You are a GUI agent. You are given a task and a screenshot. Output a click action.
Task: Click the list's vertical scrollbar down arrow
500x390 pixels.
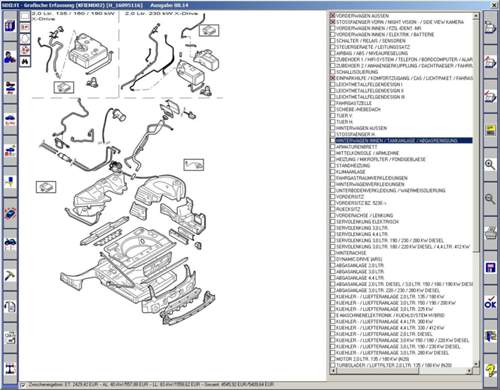tap(476, 364)
